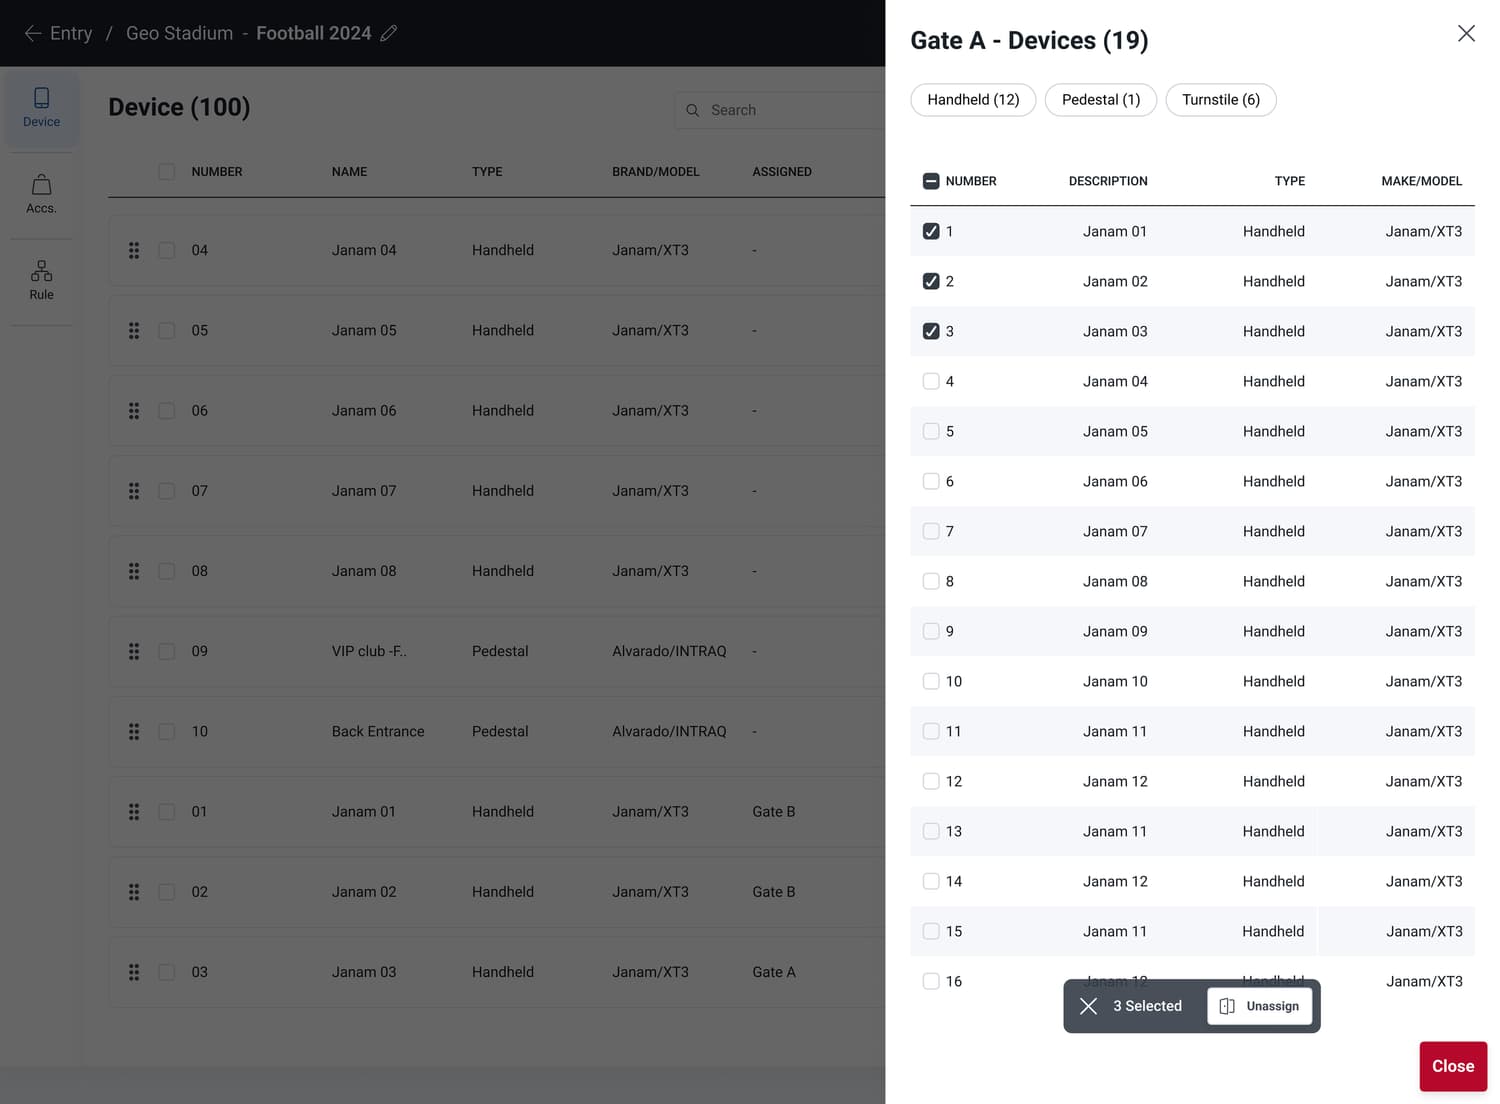Click VIP club -F.. device name

pos(369,651)
